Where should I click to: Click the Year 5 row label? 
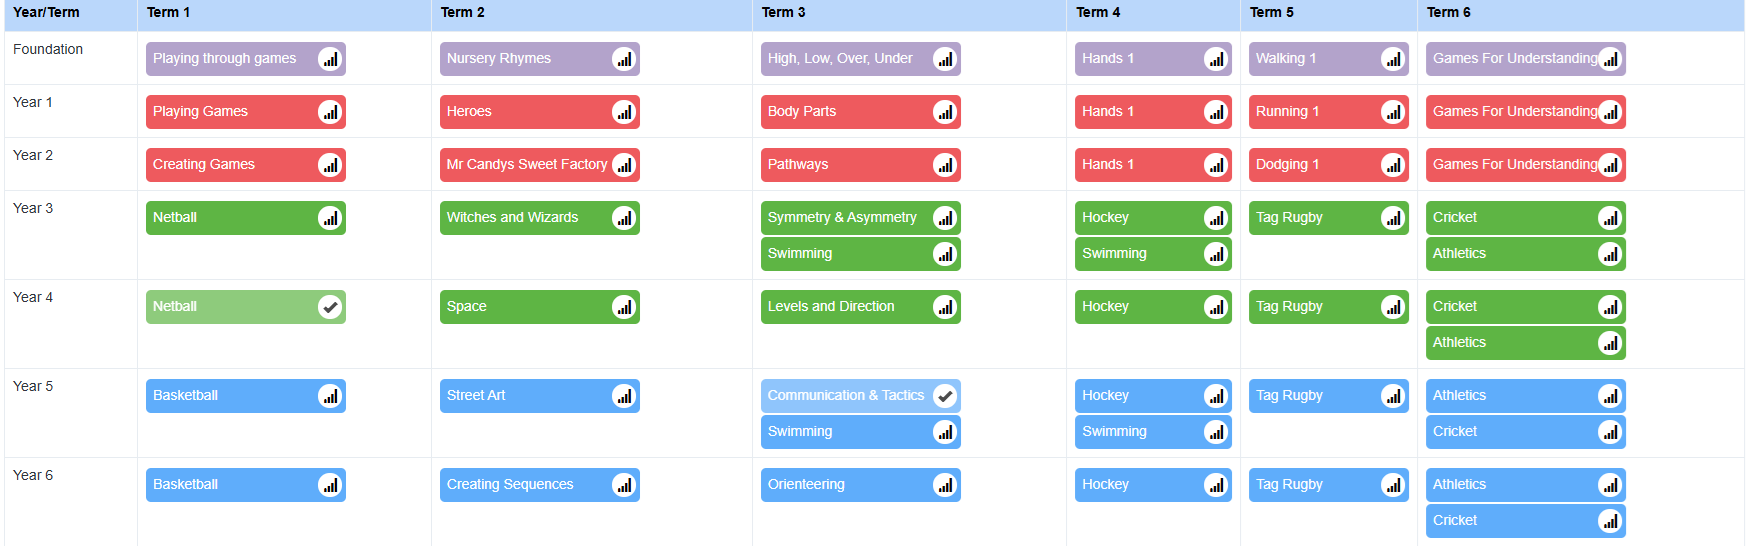[x=33, y=386]
